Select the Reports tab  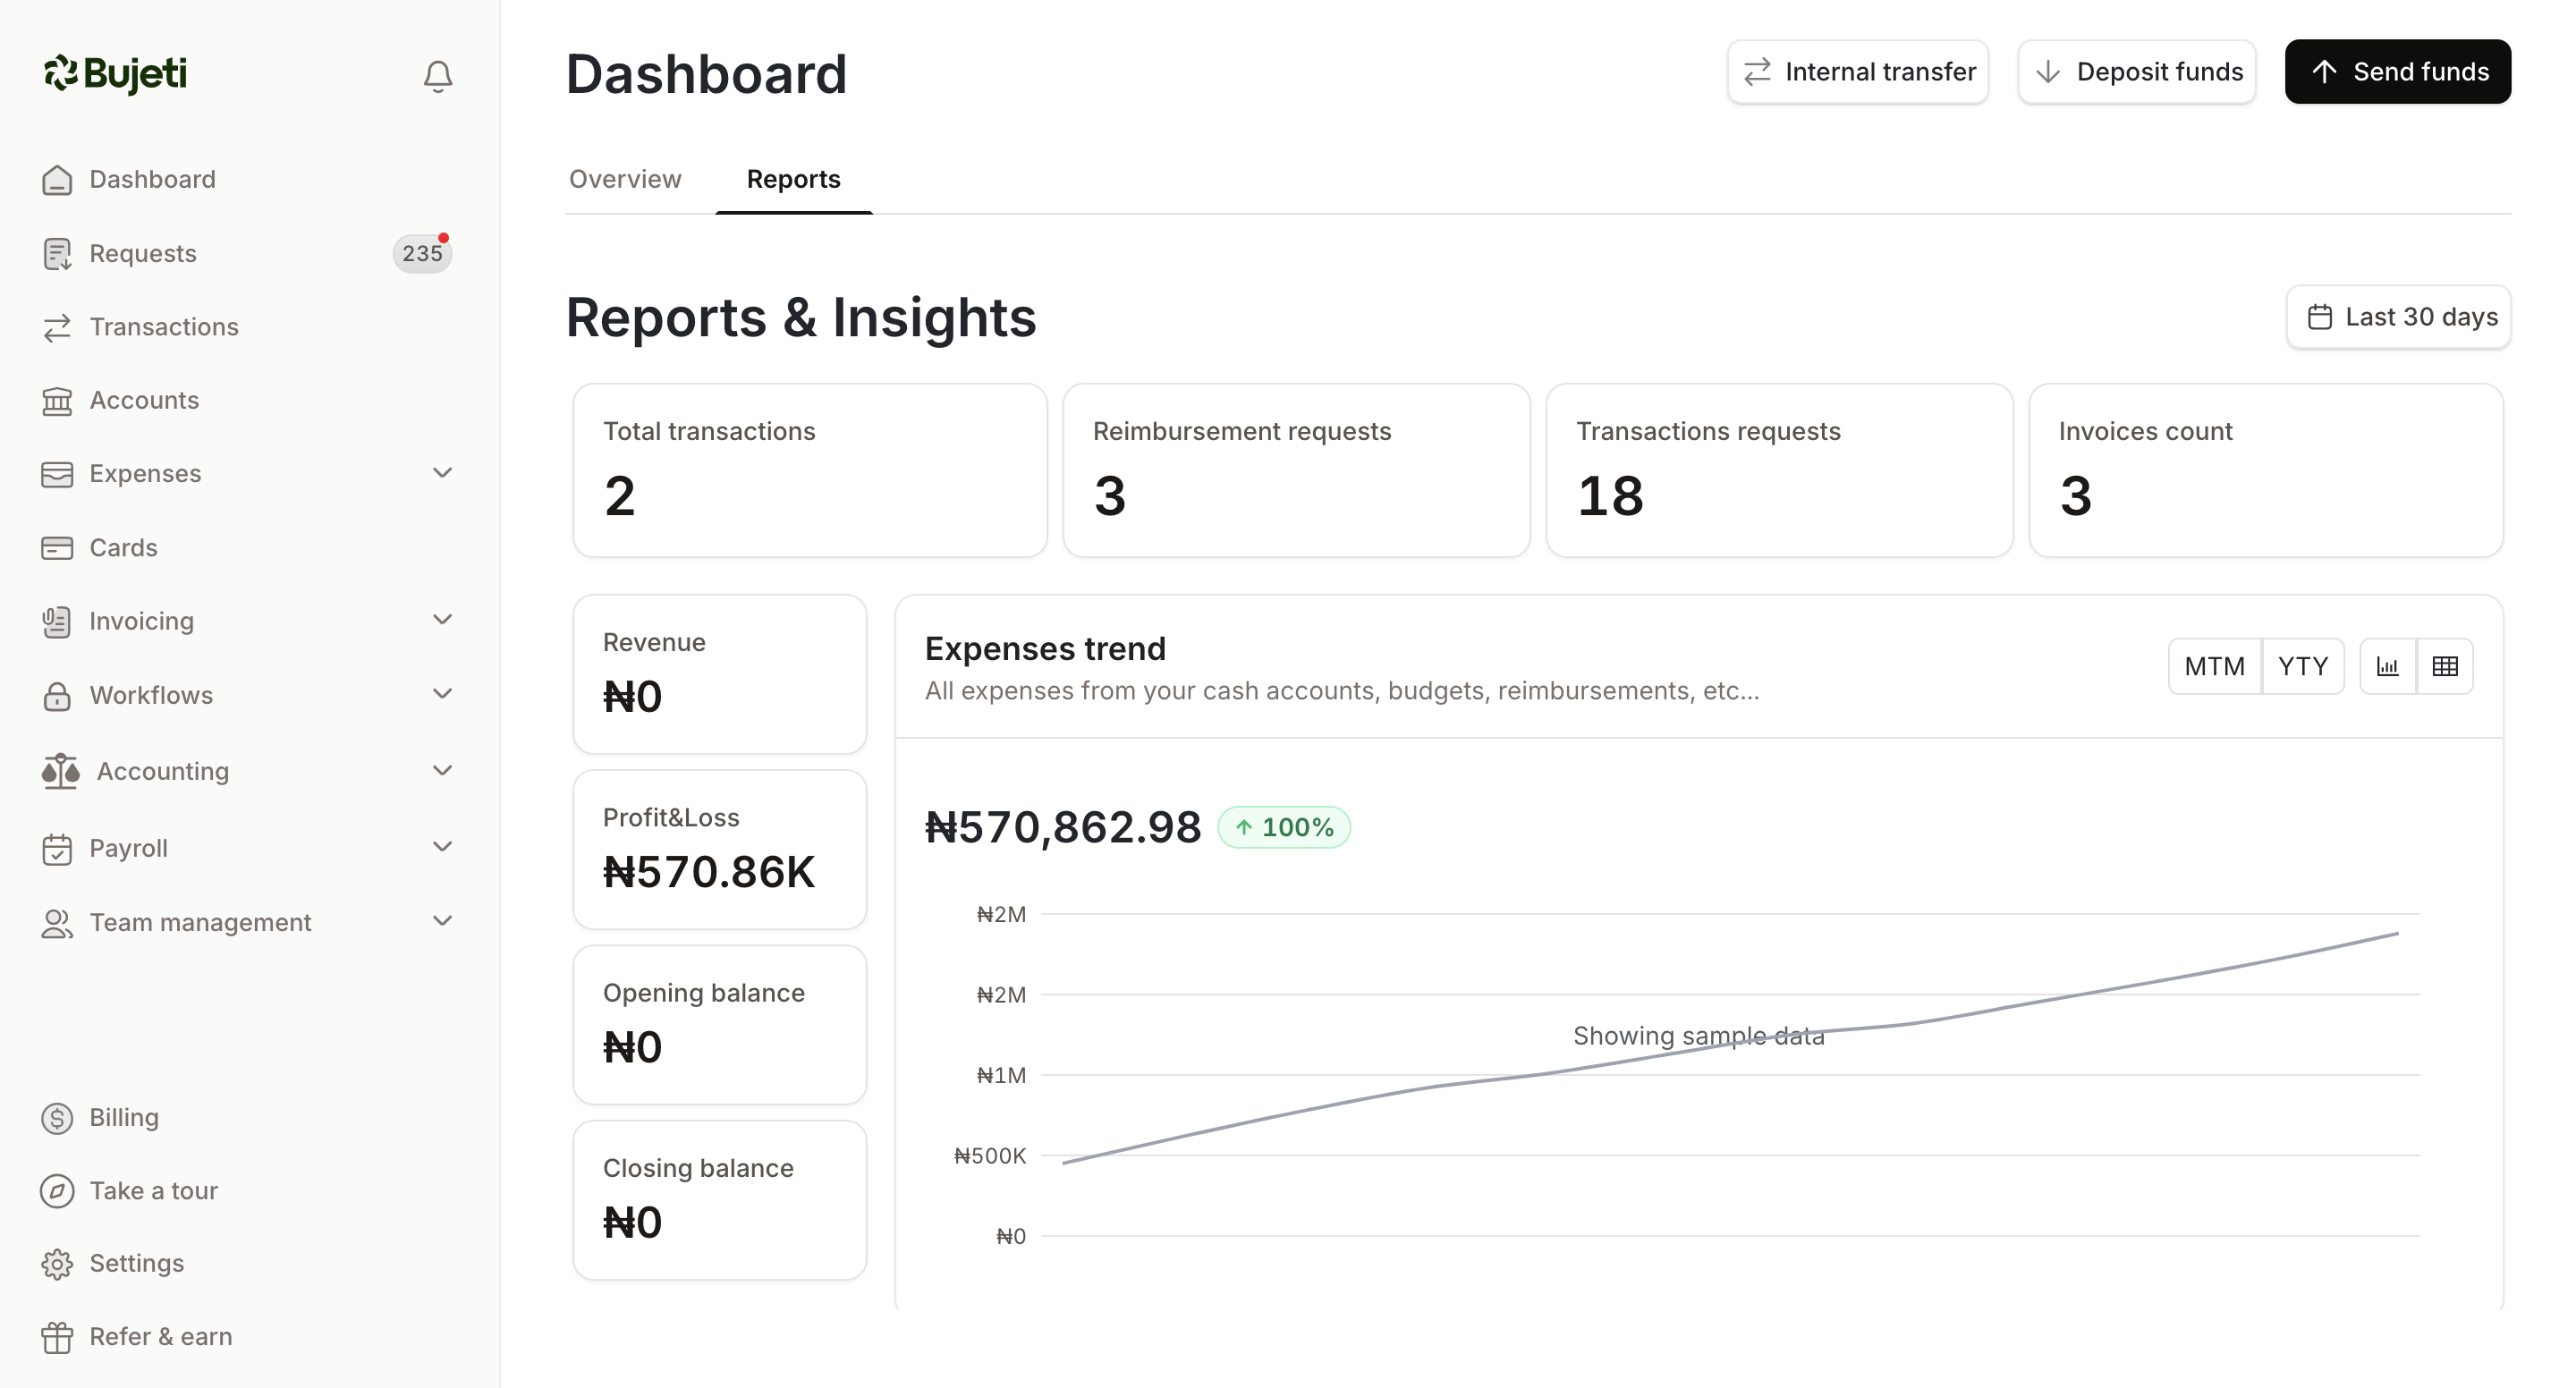793,179
